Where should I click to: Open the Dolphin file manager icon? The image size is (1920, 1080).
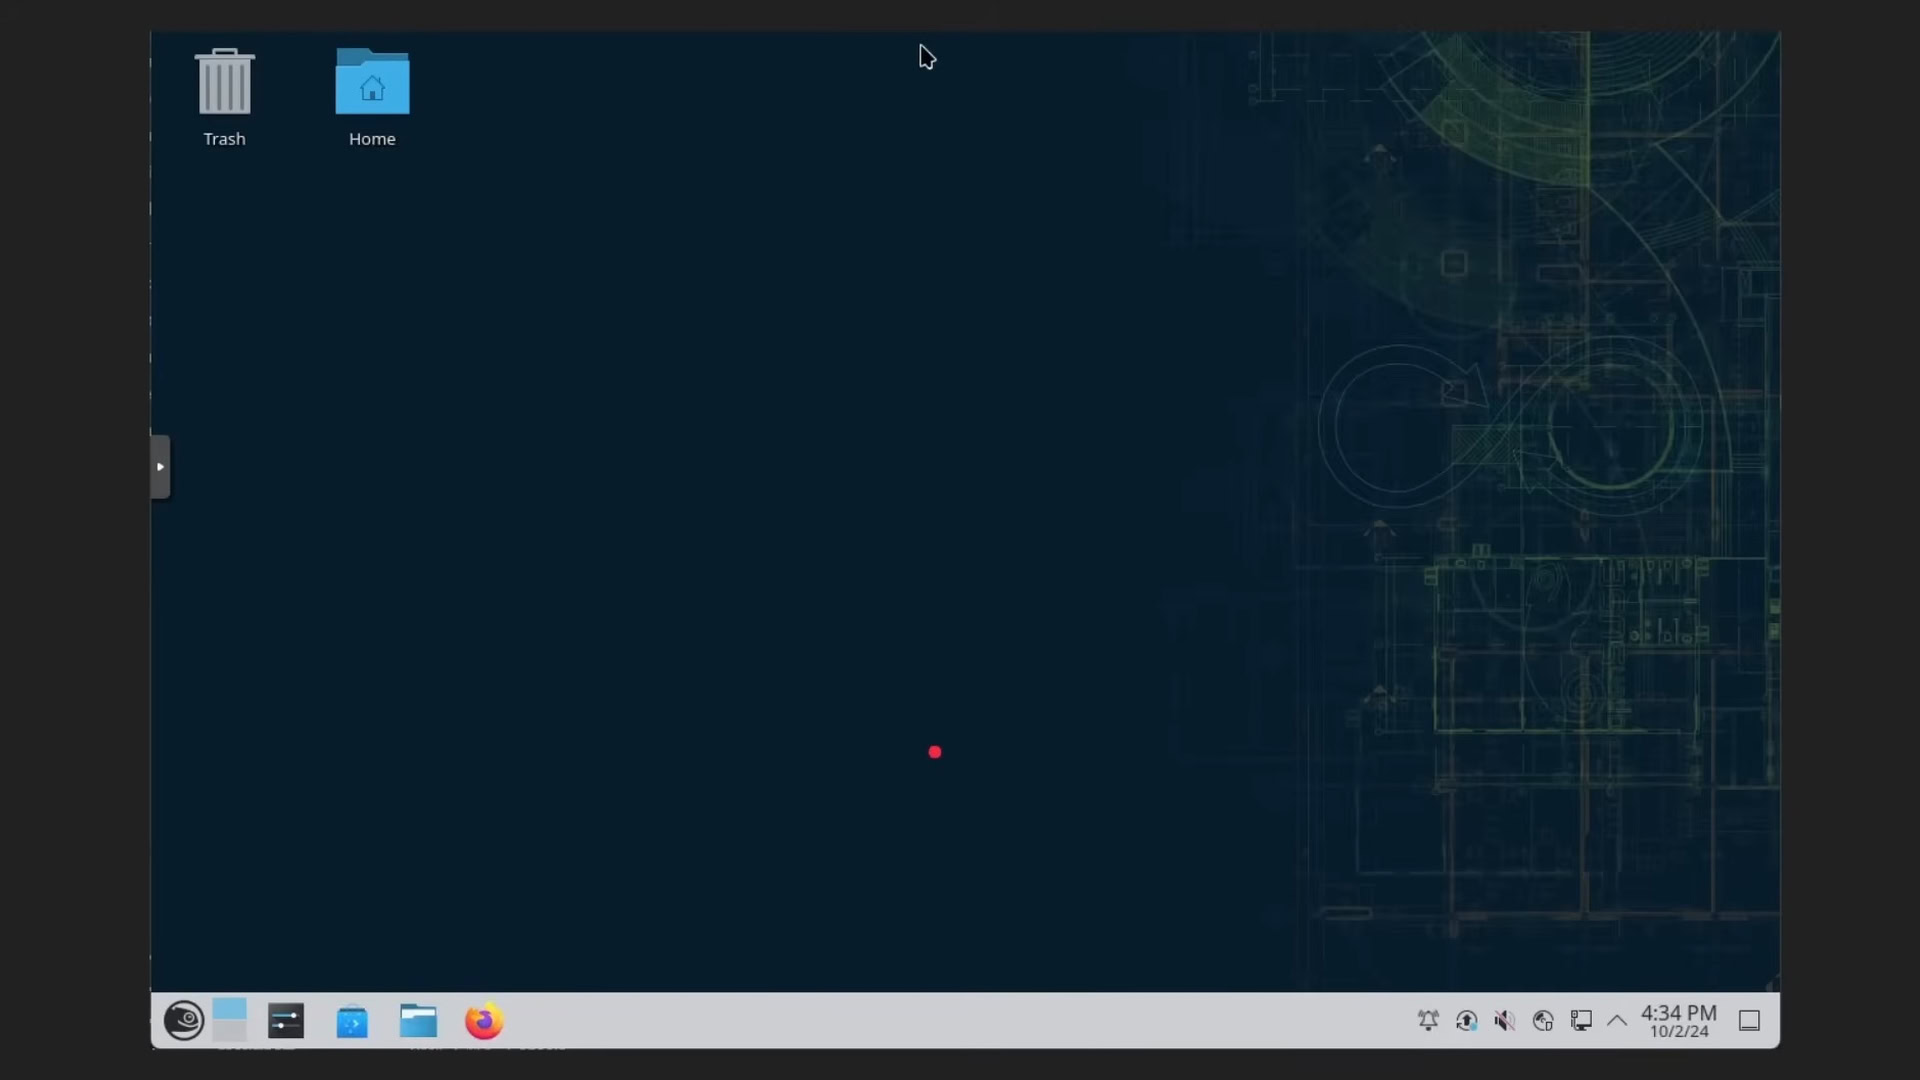click(418, 1021)
